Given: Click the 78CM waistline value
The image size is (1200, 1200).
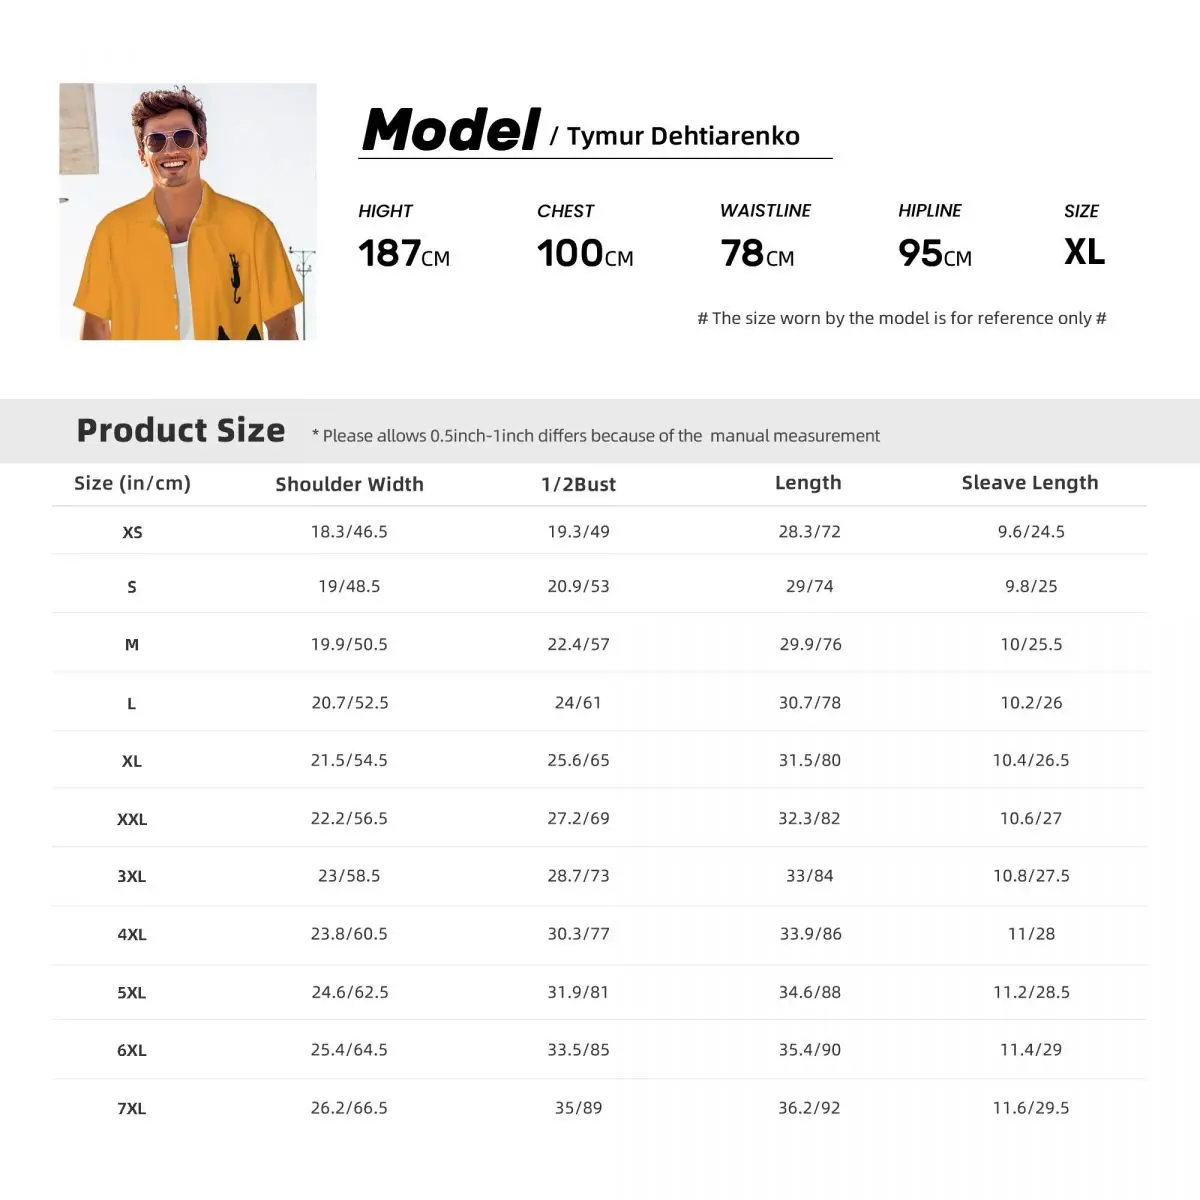Looking at the screenshot, I should pos(757,253).
